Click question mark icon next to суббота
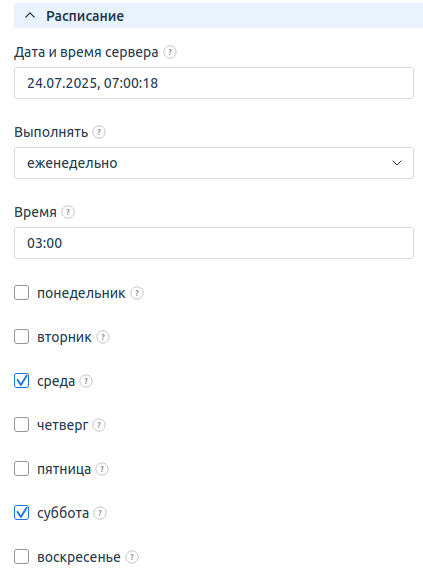 100,513
